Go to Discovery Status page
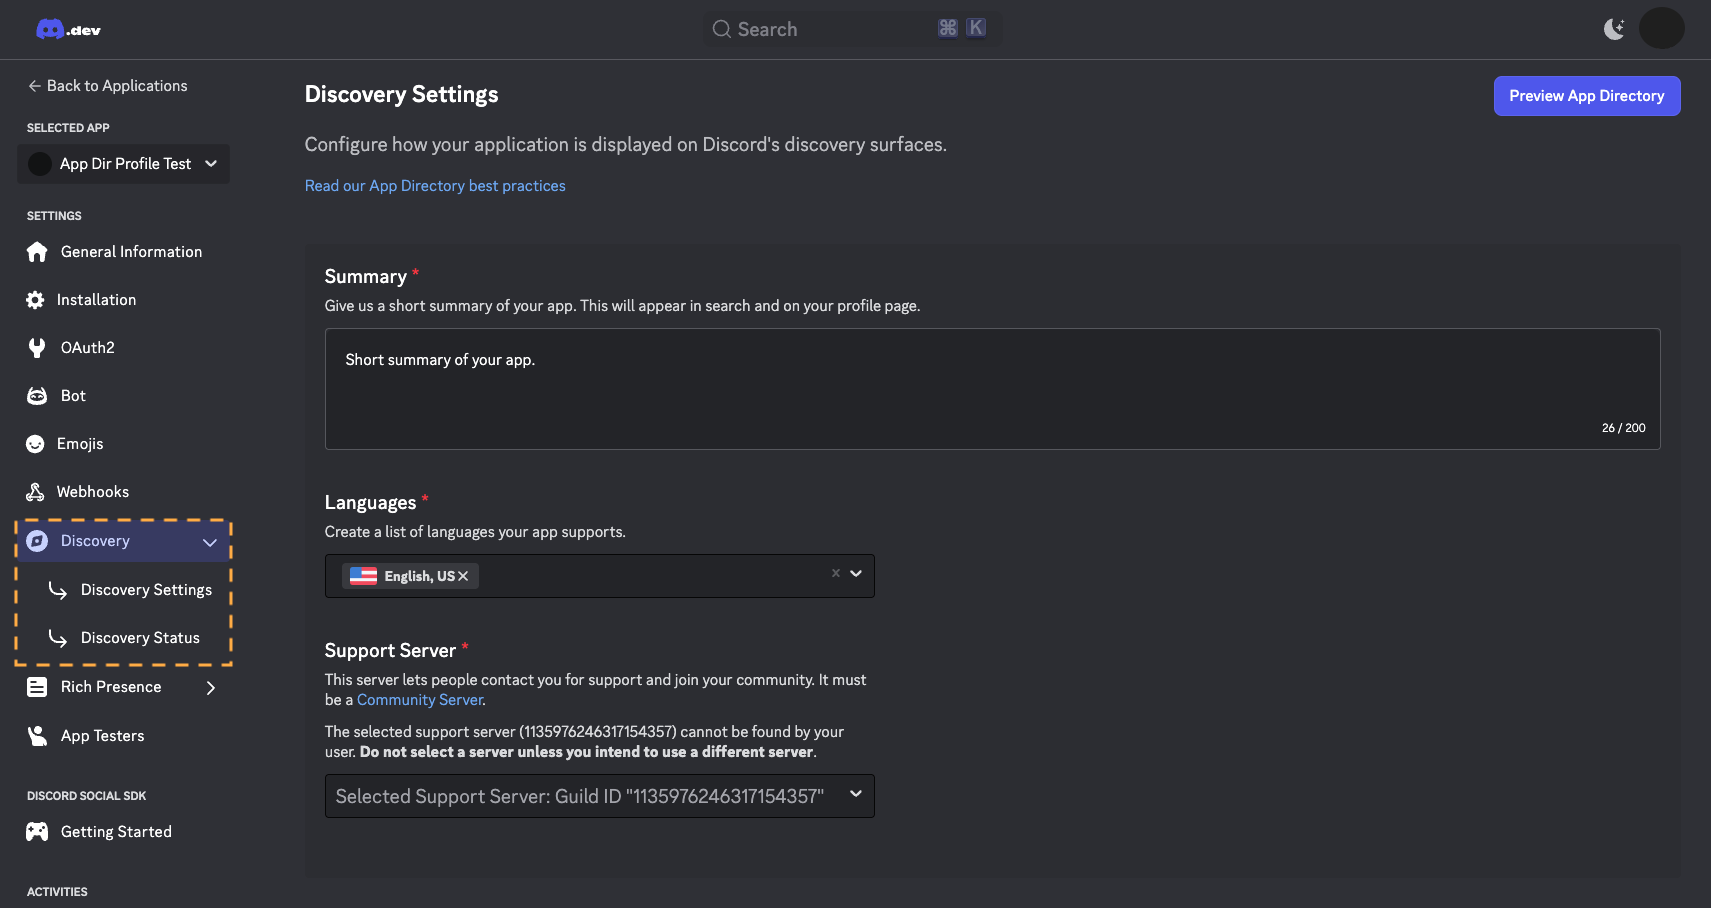This screenshot has height=908, width=1711. pyautogui.click(x=140, y=638)
